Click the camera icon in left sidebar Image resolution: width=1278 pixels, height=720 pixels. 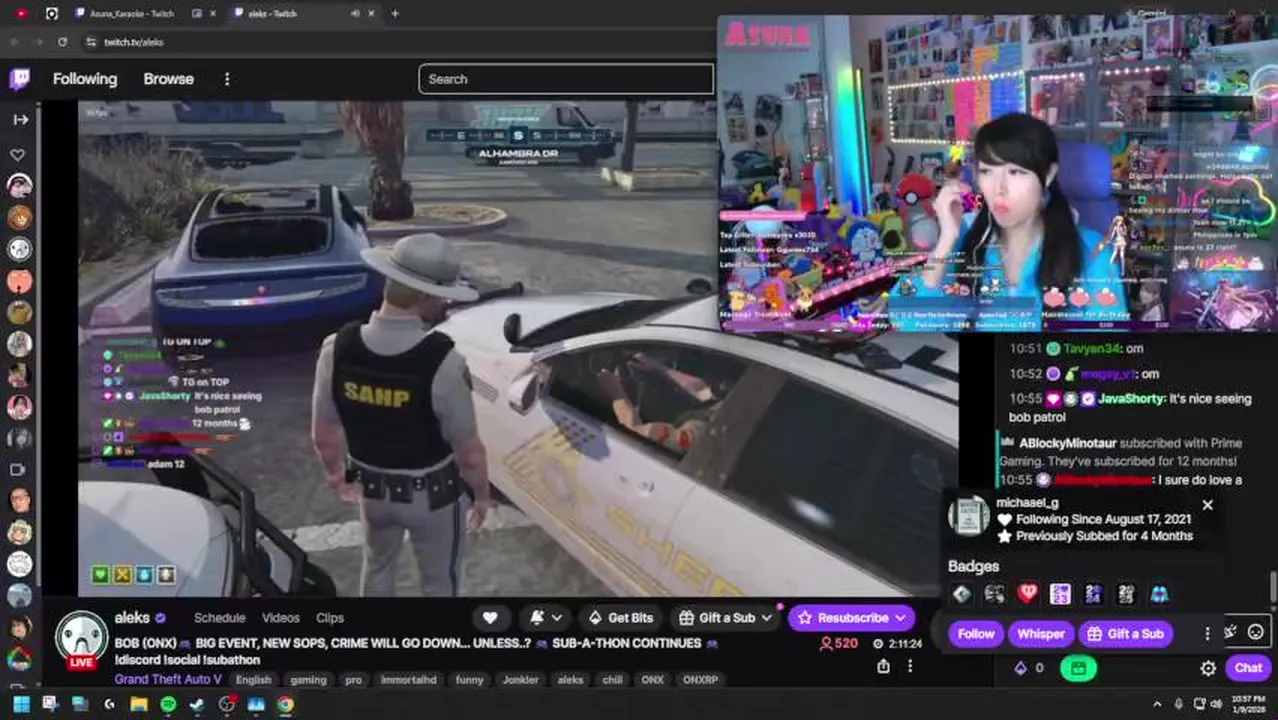tap(18, 469)
